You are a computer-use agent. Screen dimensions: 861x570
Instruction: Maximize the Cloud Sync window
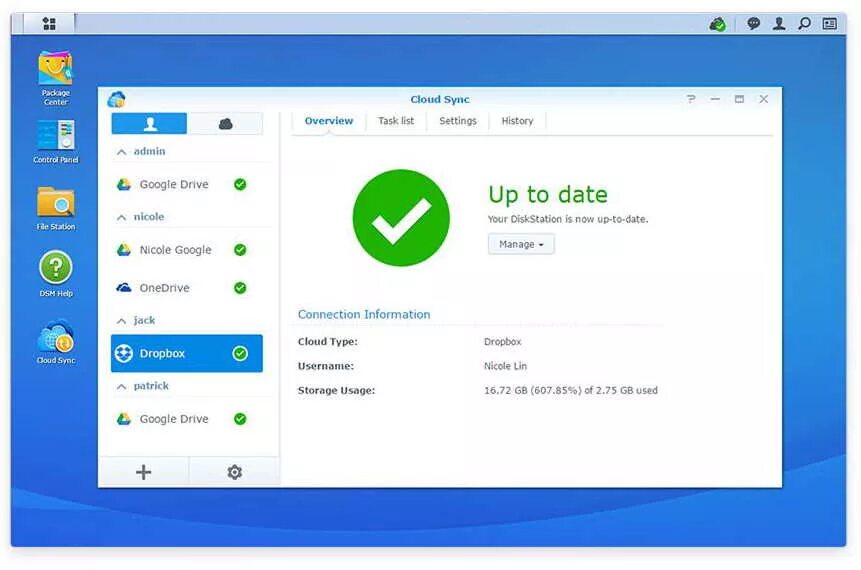coord(739,99)
